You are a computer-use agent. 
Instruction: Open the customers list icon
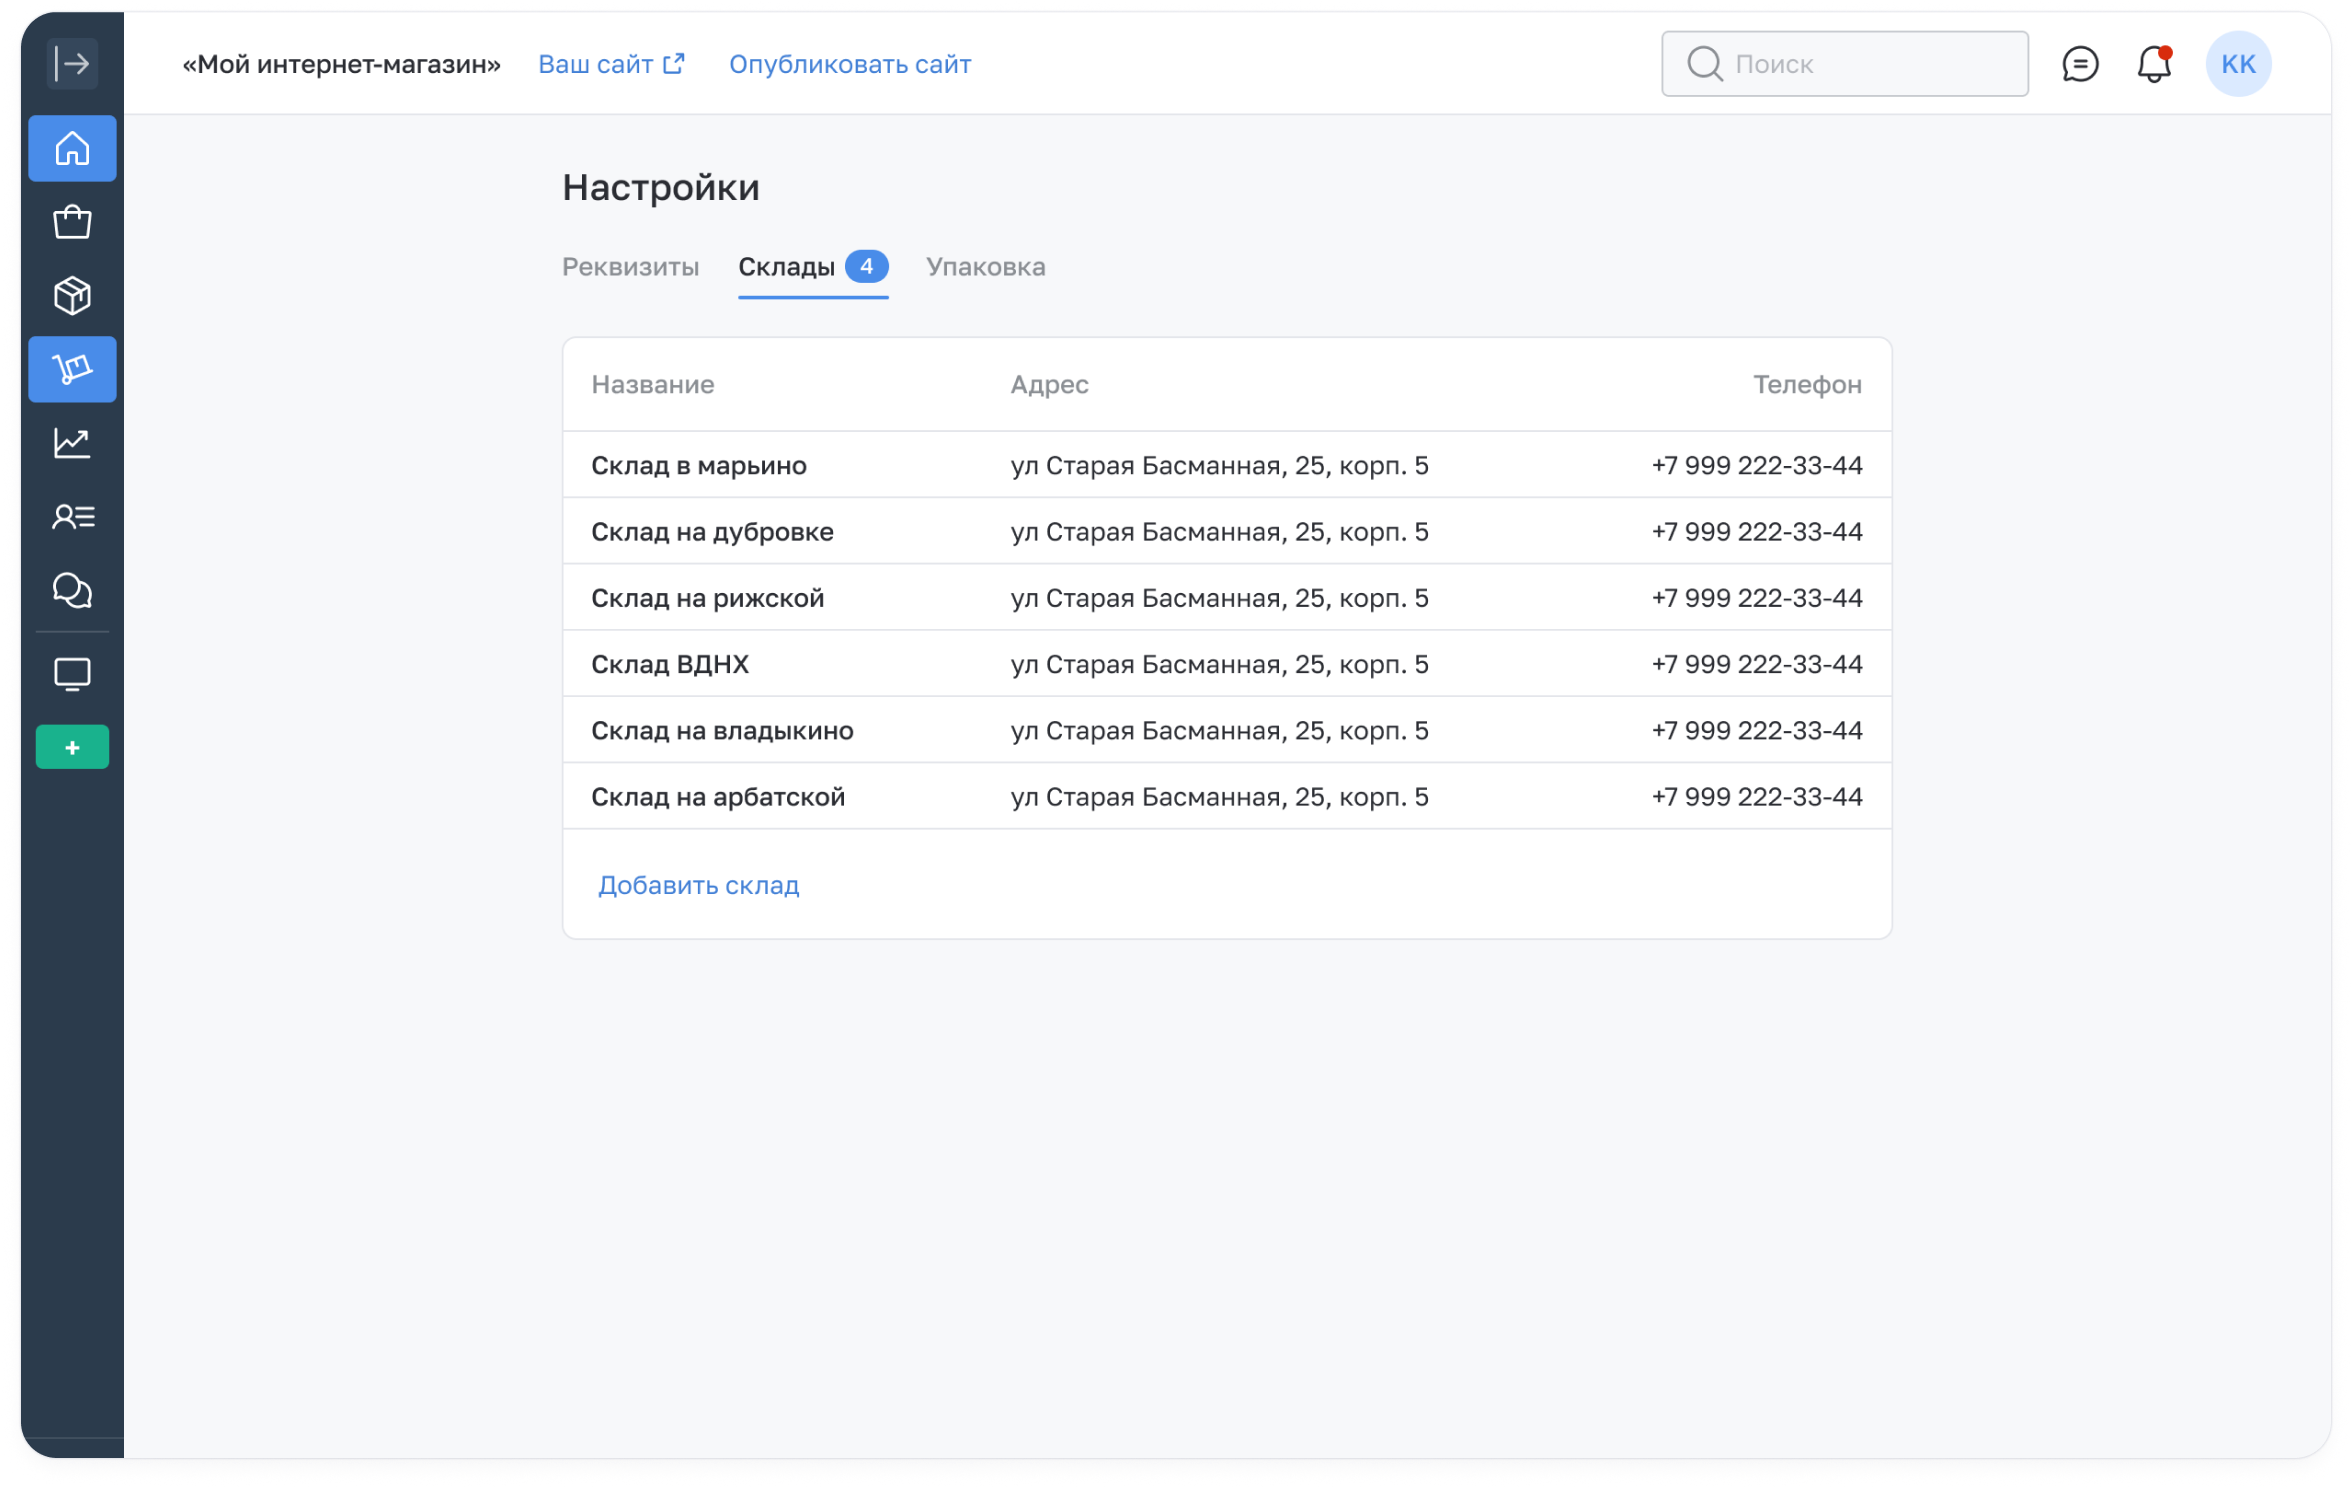click(x=72, y=517)
